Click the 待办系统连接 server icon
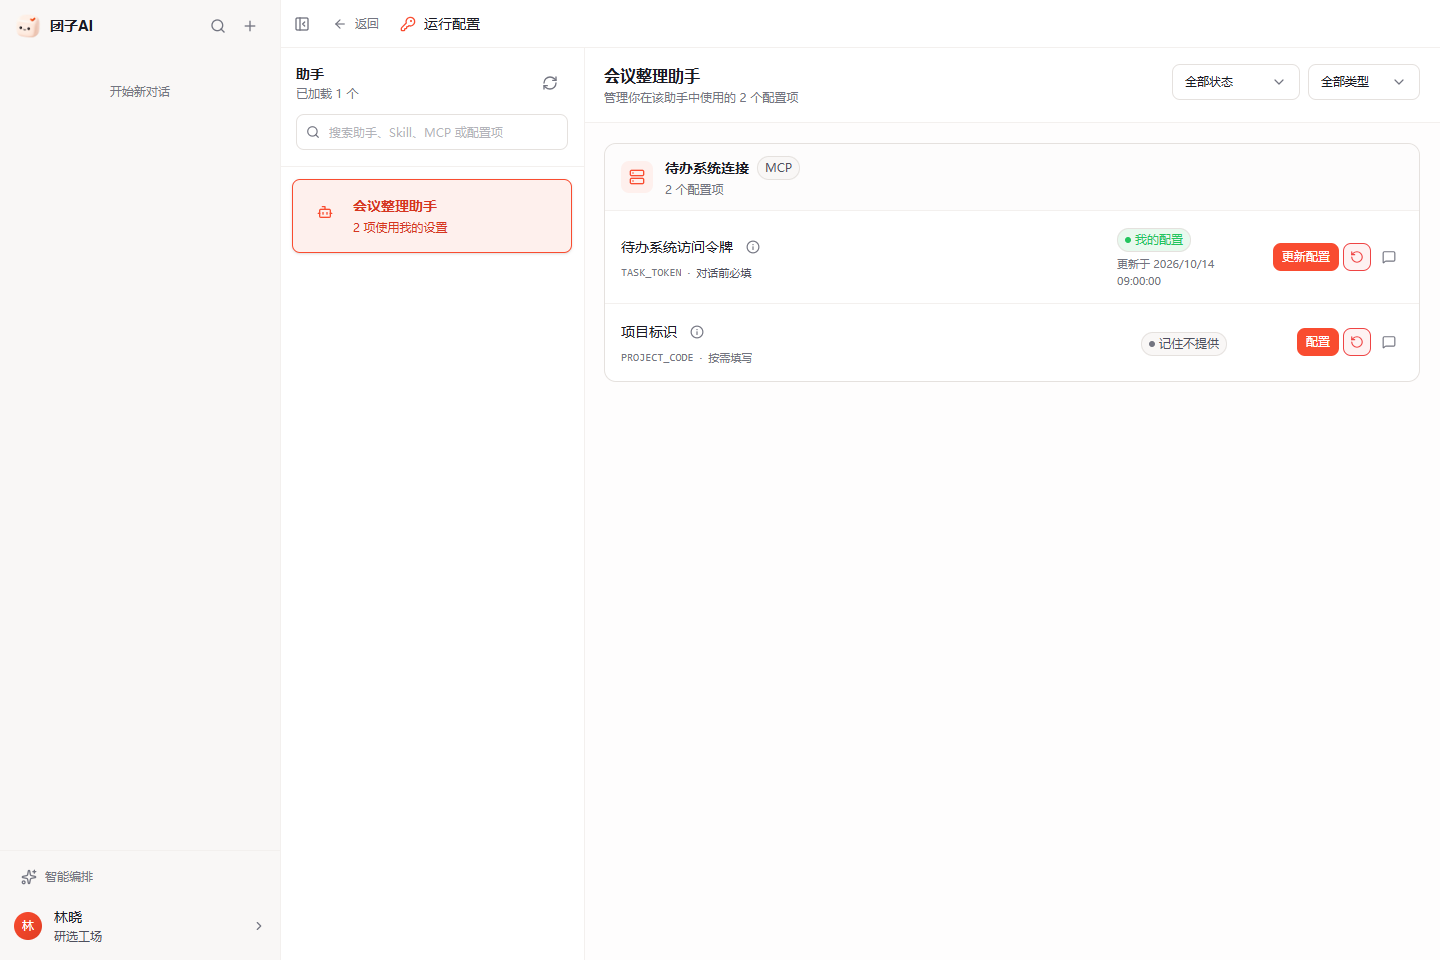 (x=637, y=178)
